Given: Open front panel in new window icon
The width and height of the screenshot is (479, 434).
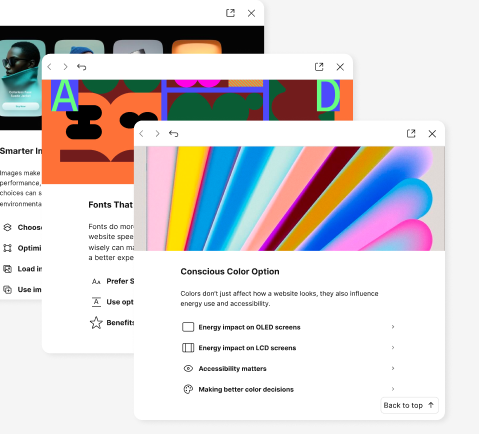Looking at the screenshot, I should coord(411,133).
